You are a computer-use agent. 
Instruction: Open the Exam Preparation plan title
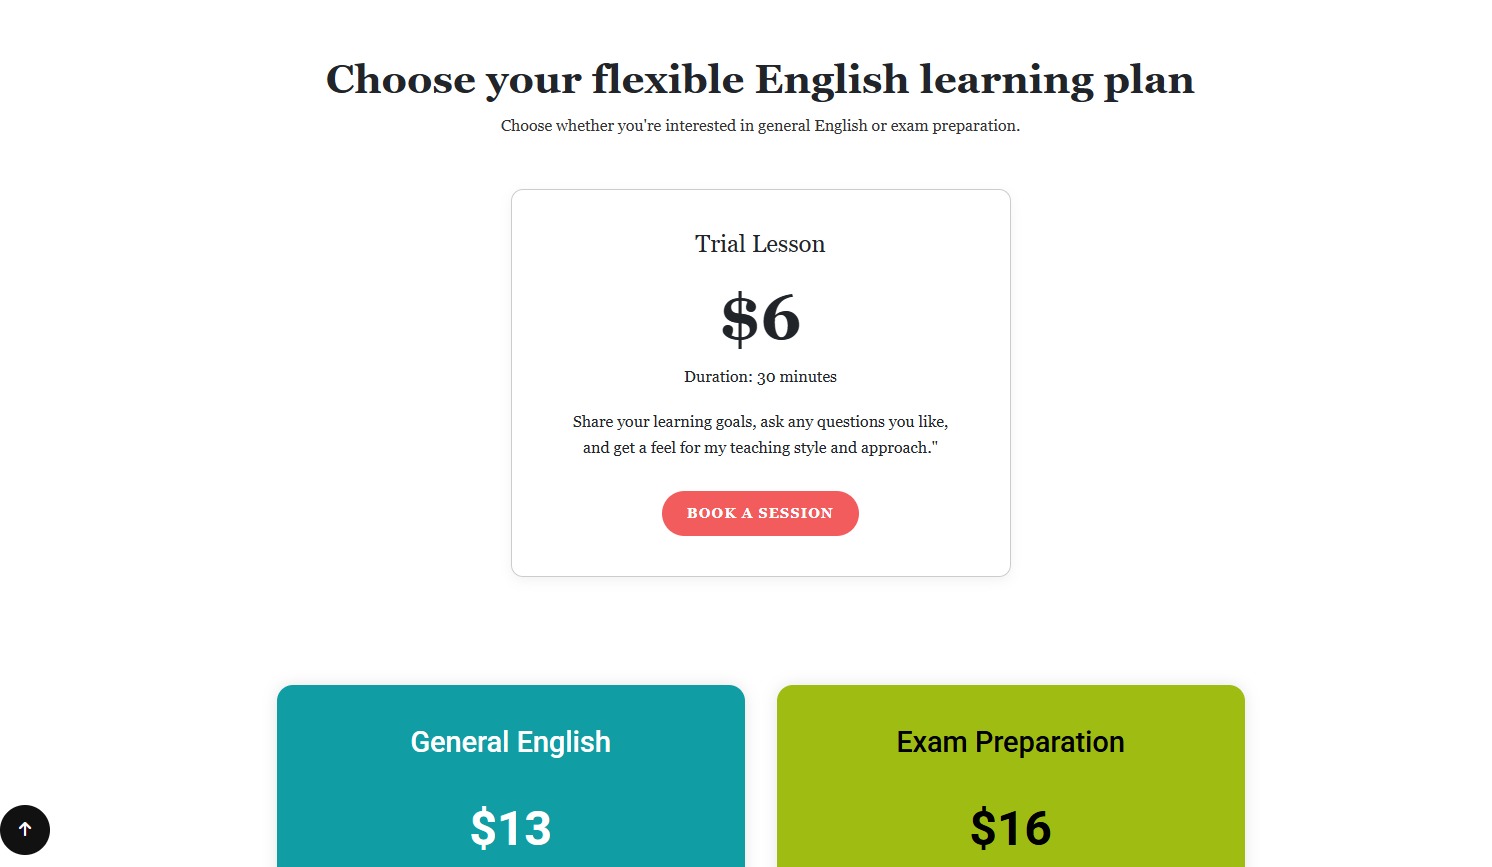coord(1010,742)
